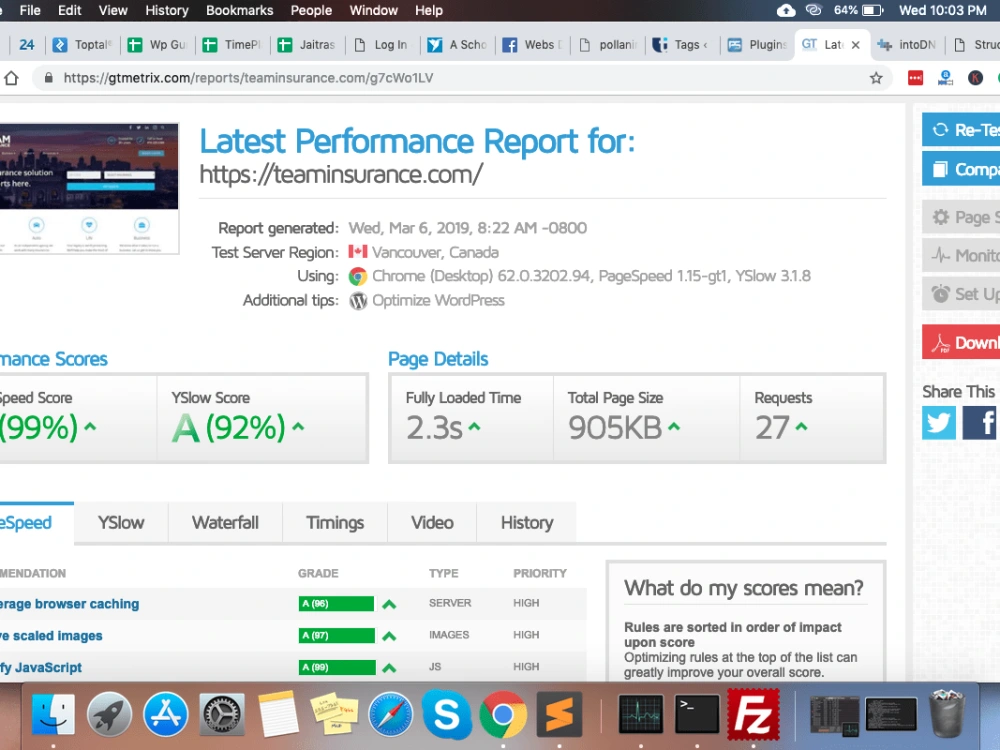Open the Notes app in dock
Viewport: 1000px width, 750px height.
coord(277,714)
